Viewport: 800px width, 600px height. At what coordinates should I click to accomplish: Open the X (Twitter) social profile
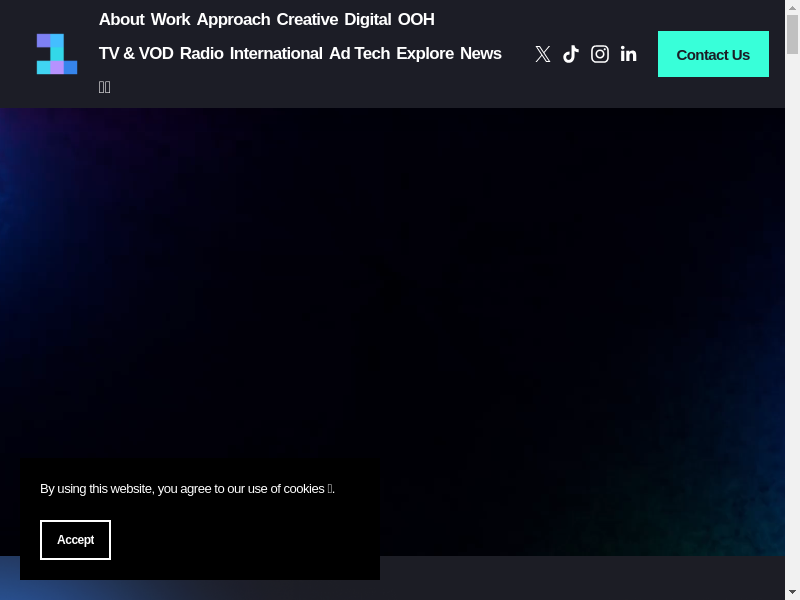tap(542, 54)
